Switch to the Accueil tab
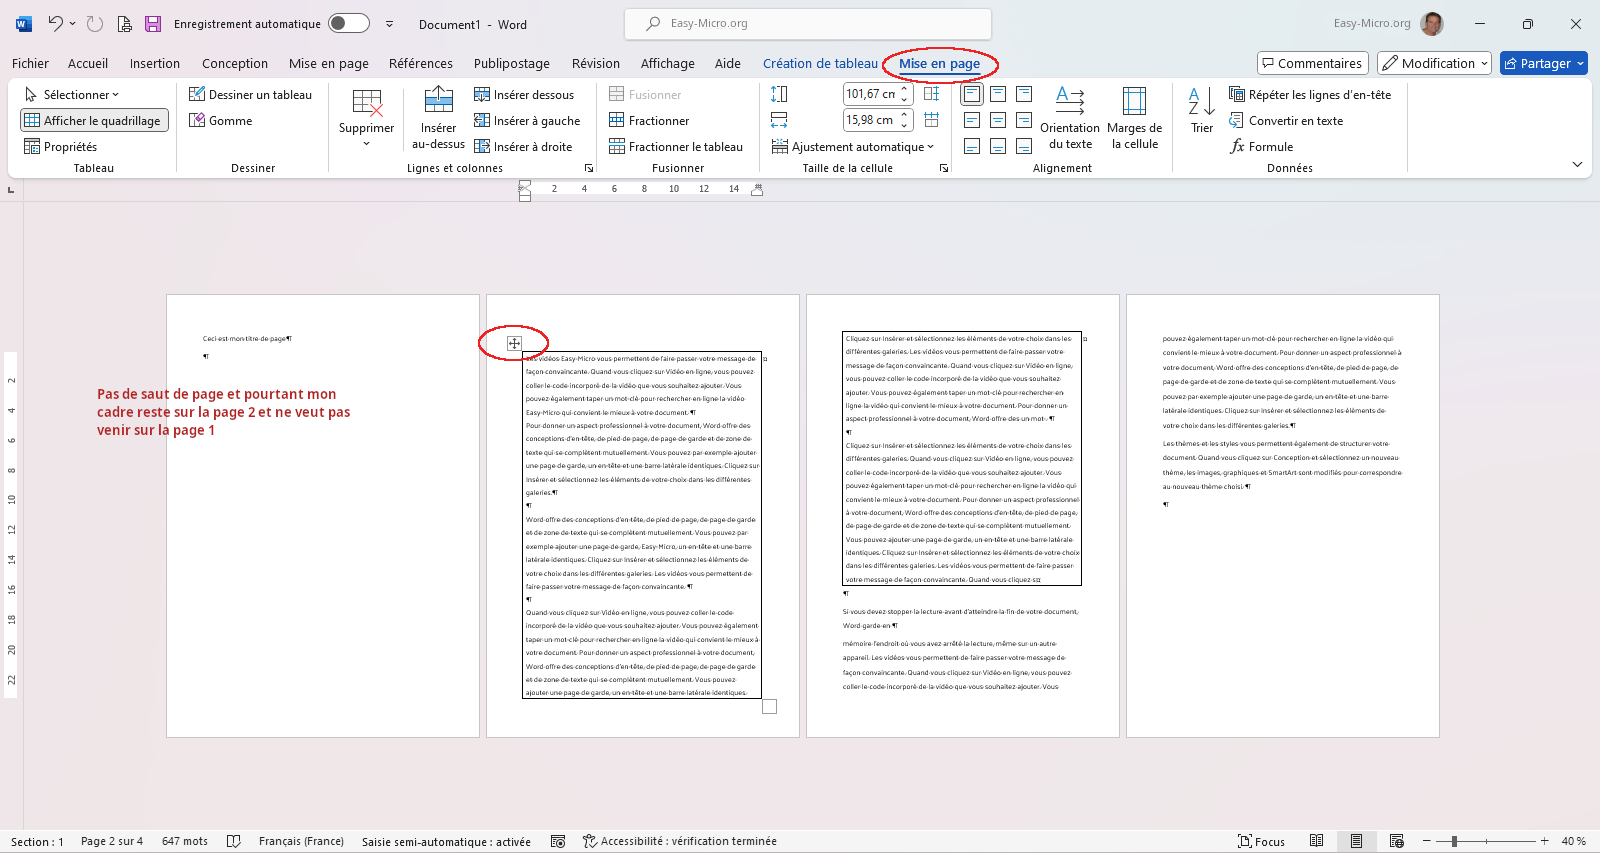The image size is (1600, 853). (88, 63)
